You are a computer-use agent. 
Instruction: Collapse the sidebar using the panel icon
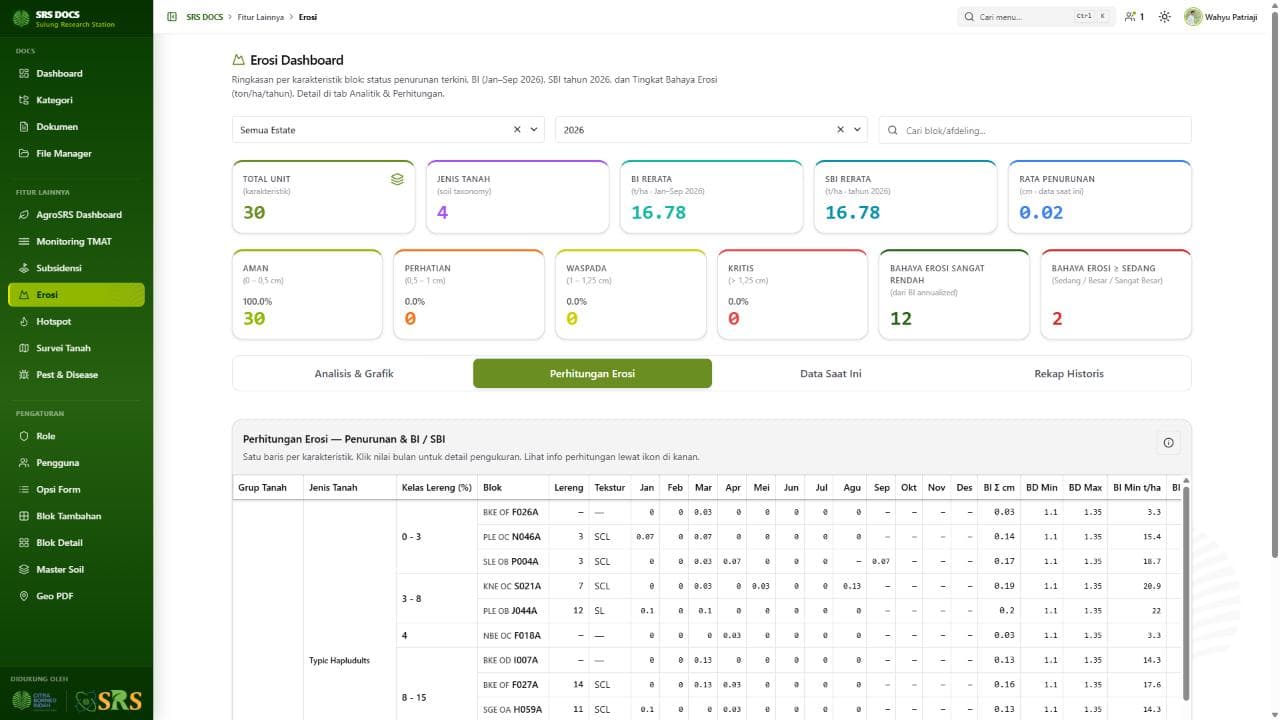[x=172, y=17]
